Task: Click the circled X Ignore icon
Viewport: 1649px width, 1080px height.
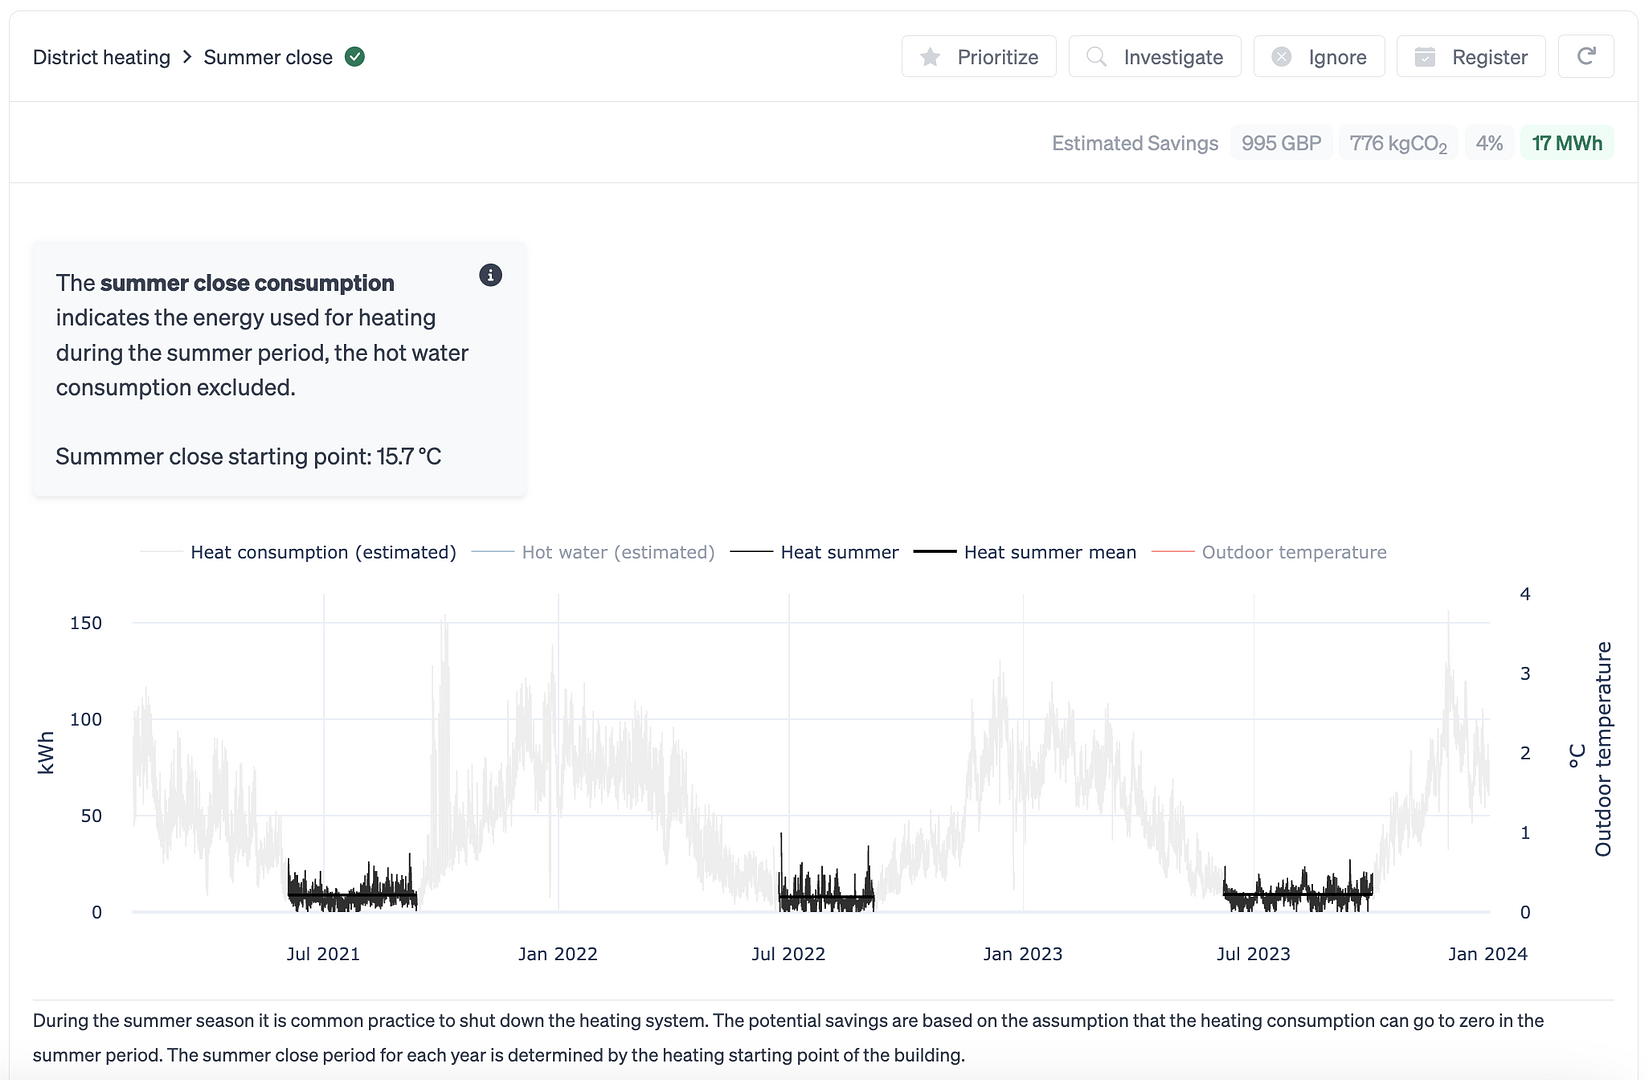Action: [x=1281, y=57]
